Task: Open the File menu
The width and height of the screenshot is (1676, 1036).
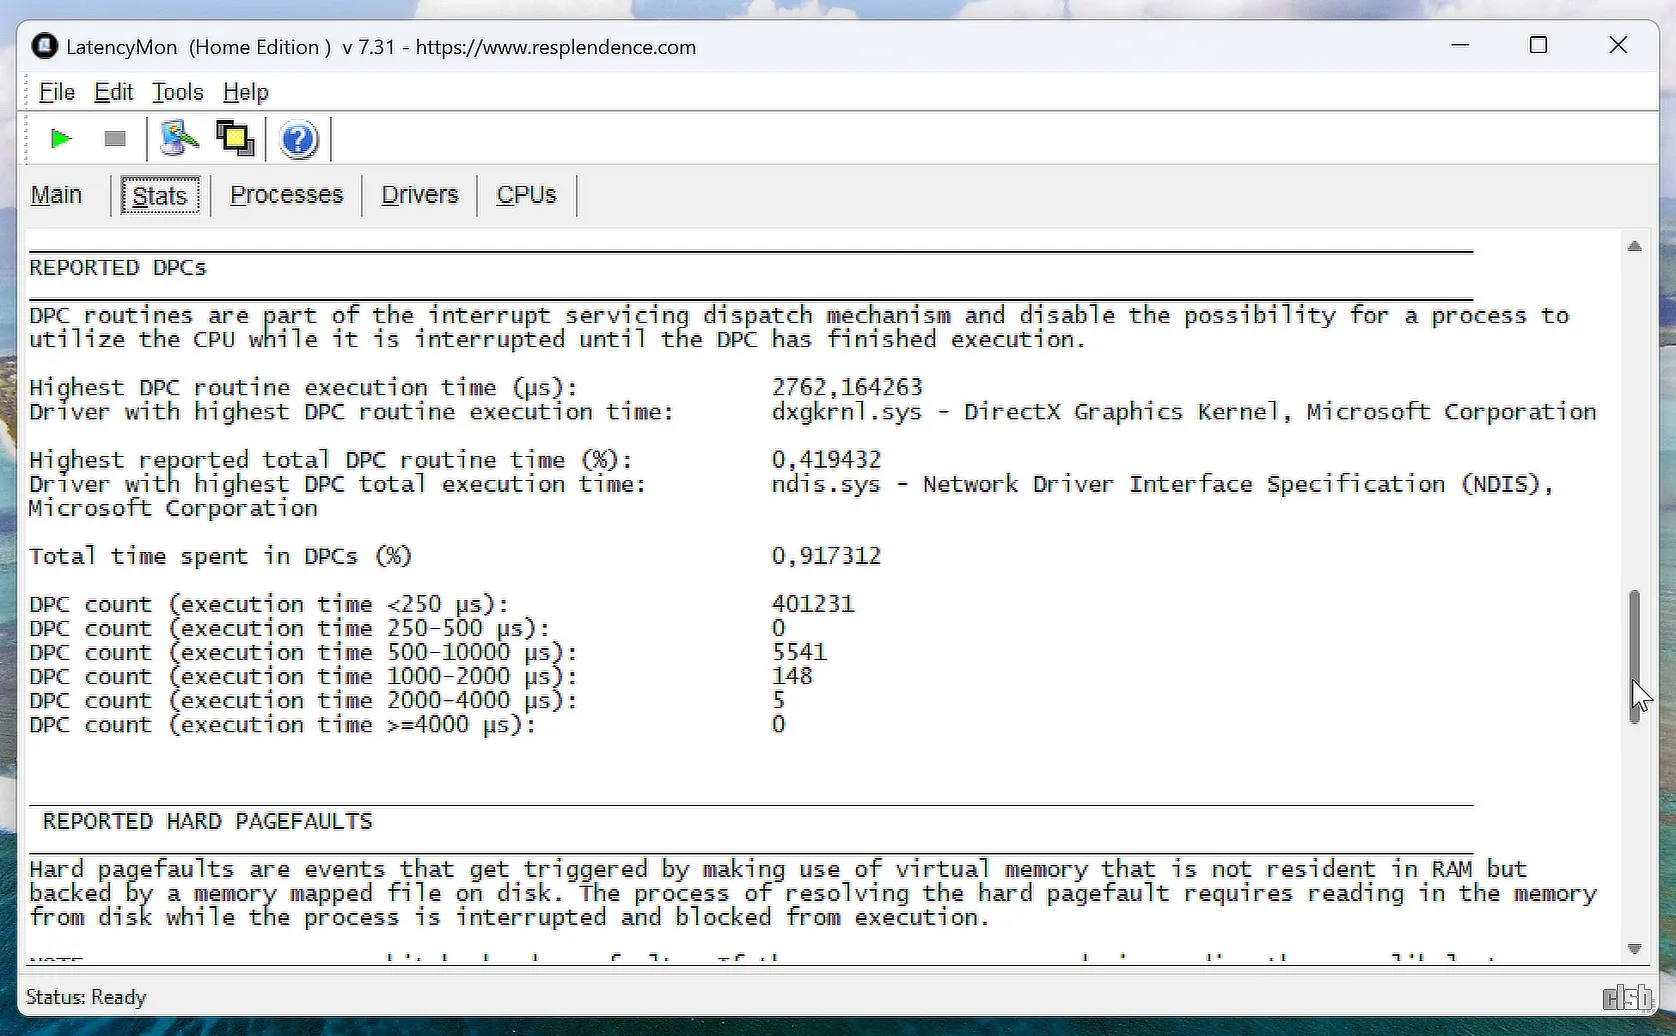Action: (x=57, y=93)
